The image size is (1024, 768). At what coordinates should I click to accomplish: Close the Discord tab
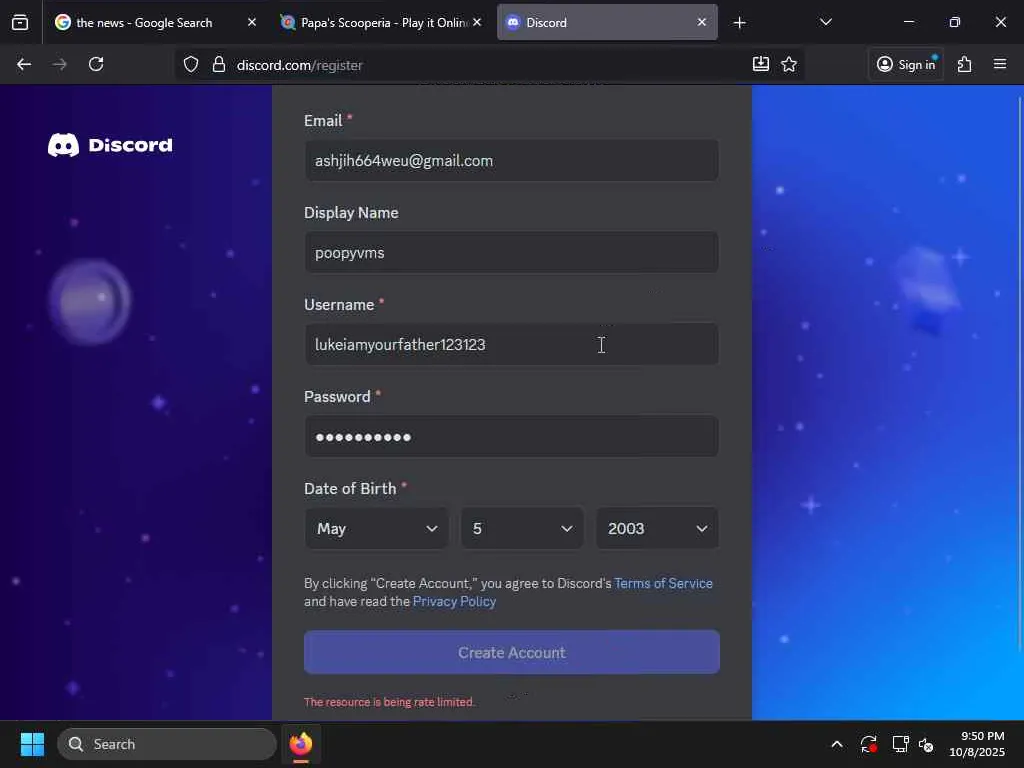(x=702, y=22)
